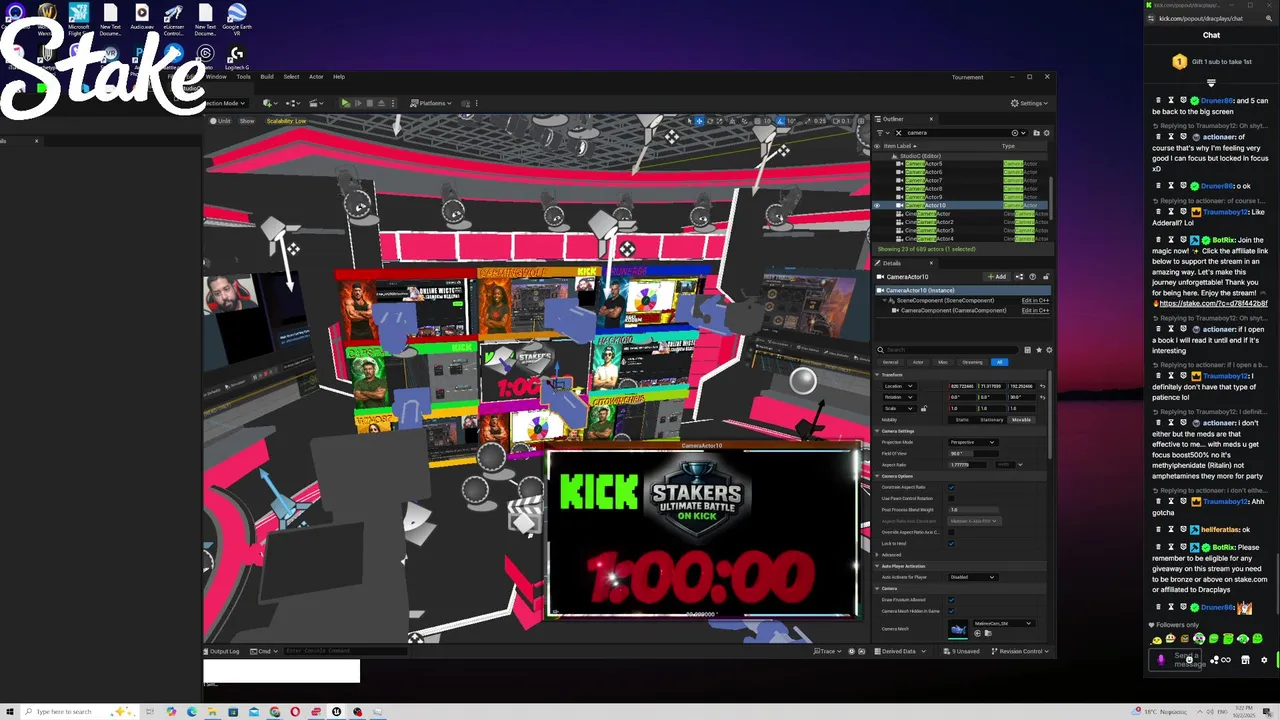The height and width of the screenshot is (720, 1280).
Task: Open the Location type dropdown
Action: [899, 386]
